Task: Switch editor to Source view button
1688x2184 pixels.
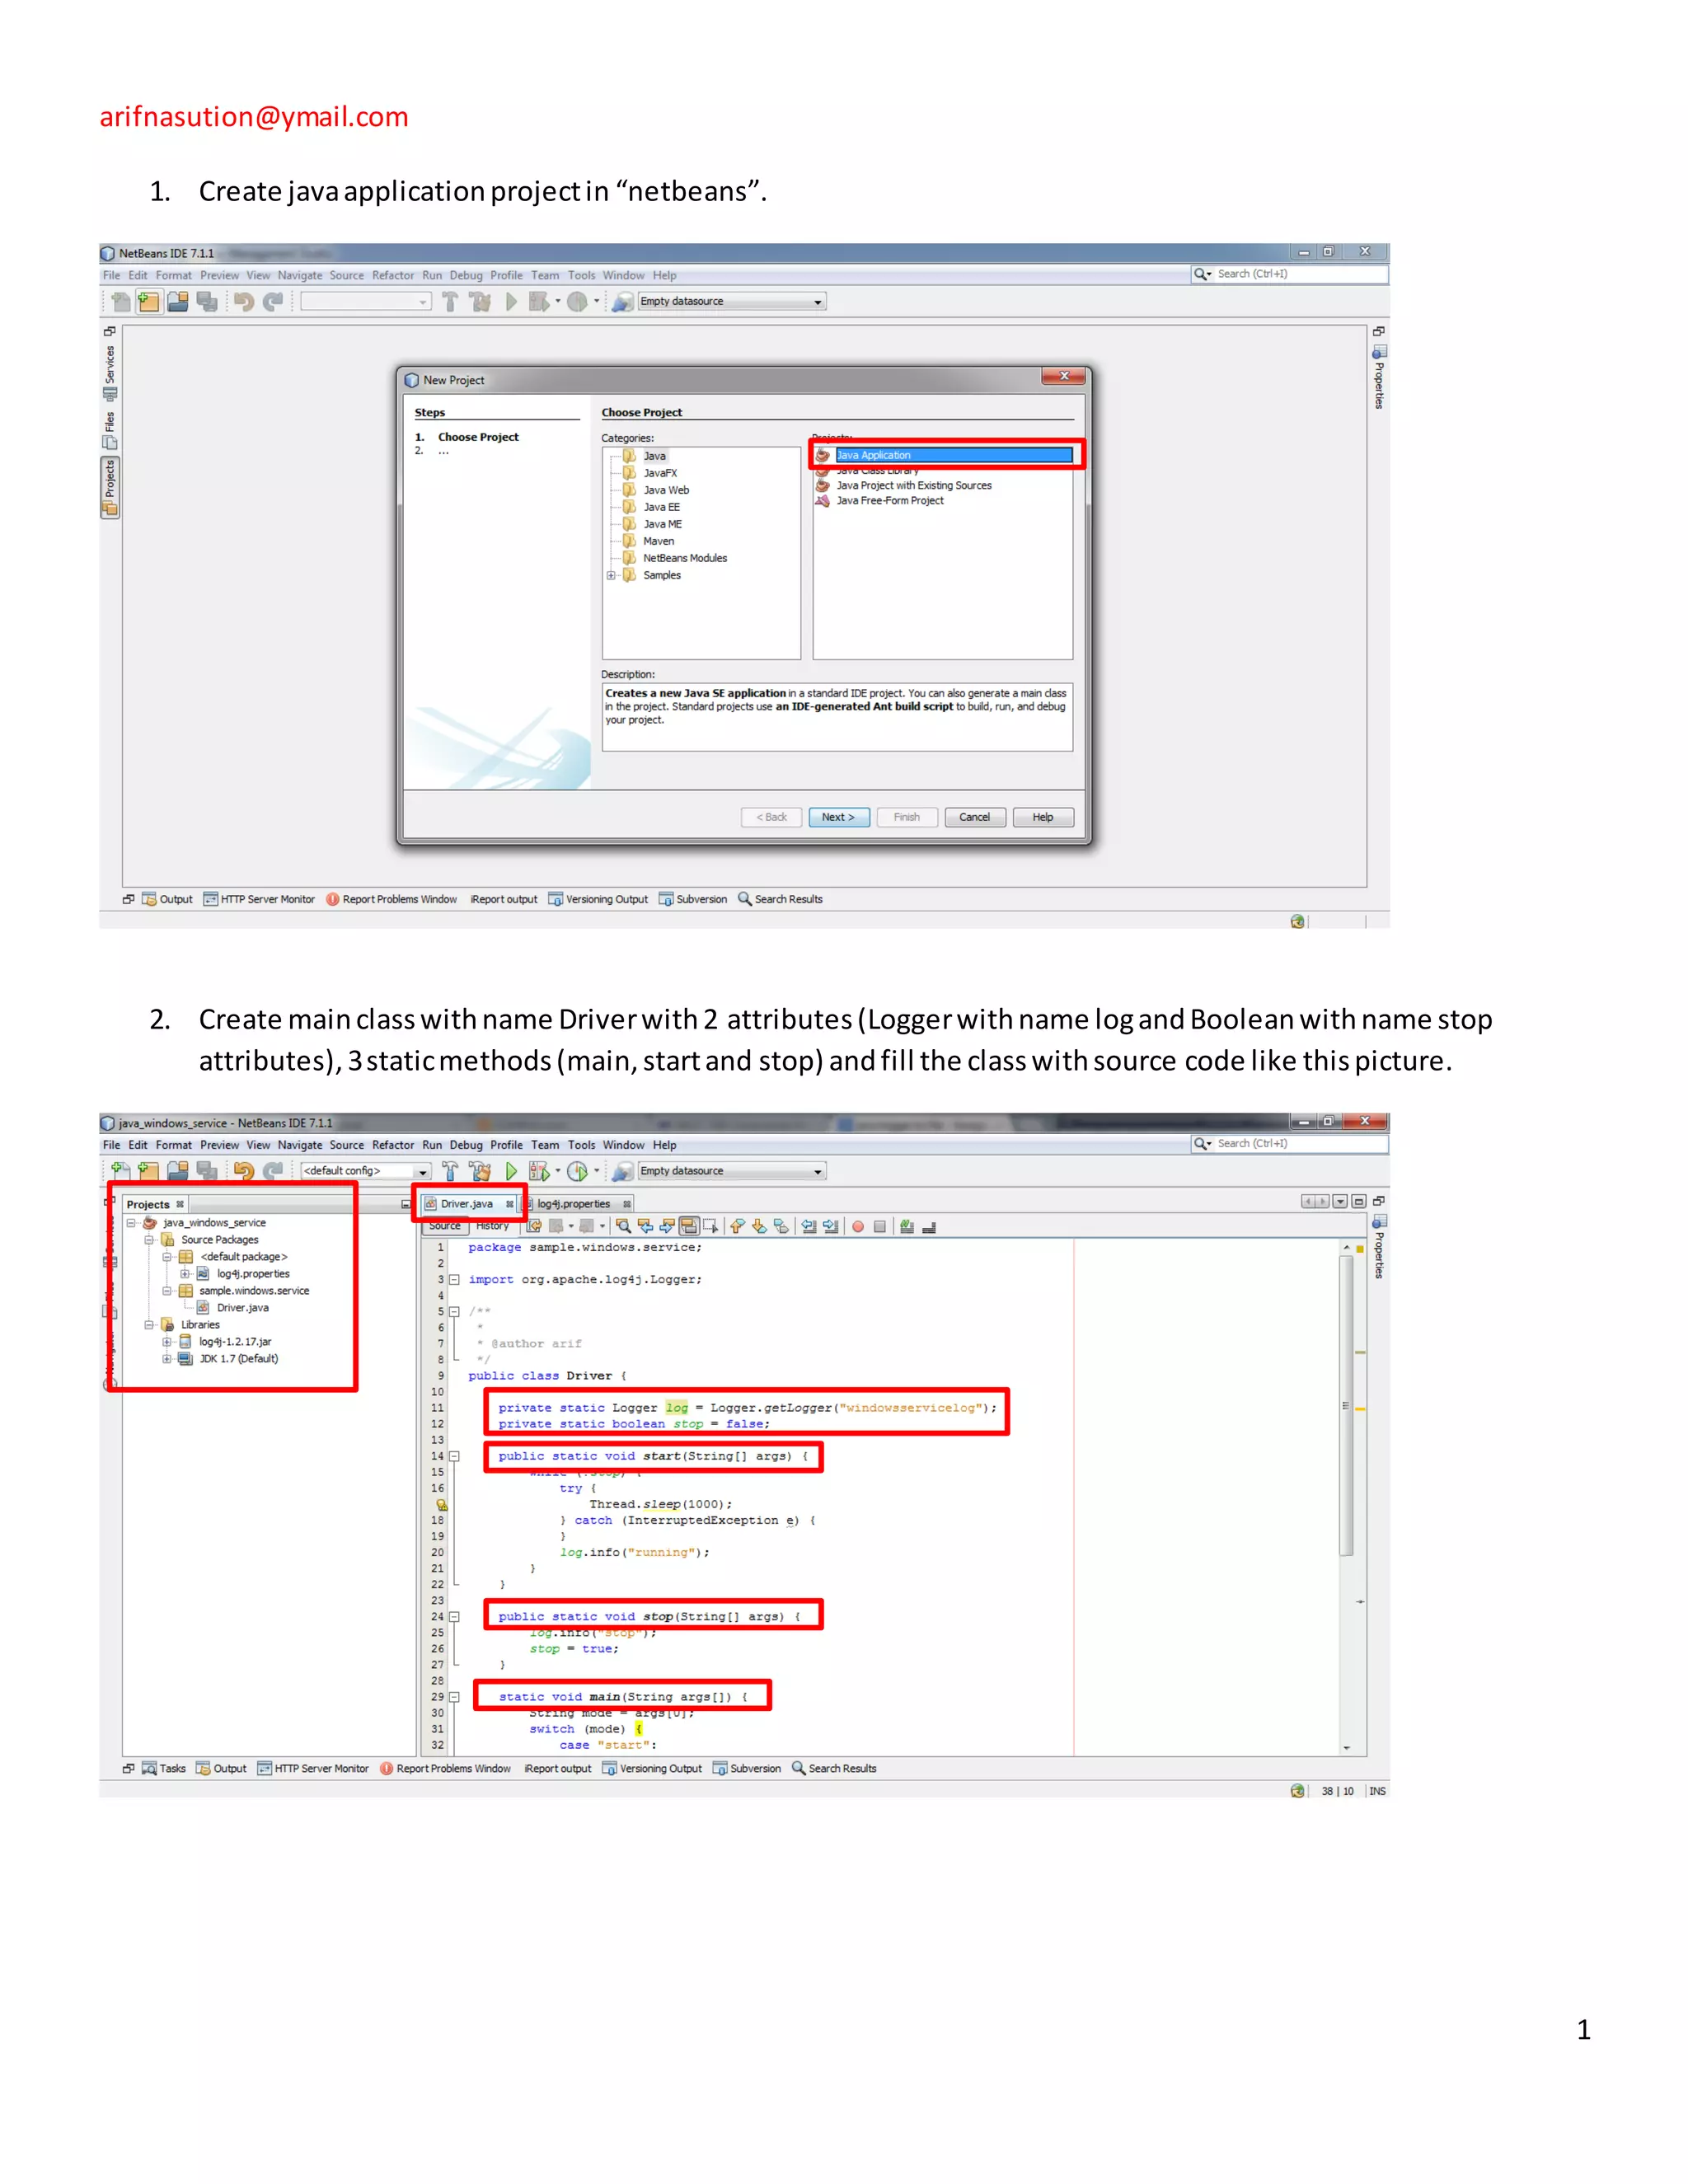Action: (445, 1226)
